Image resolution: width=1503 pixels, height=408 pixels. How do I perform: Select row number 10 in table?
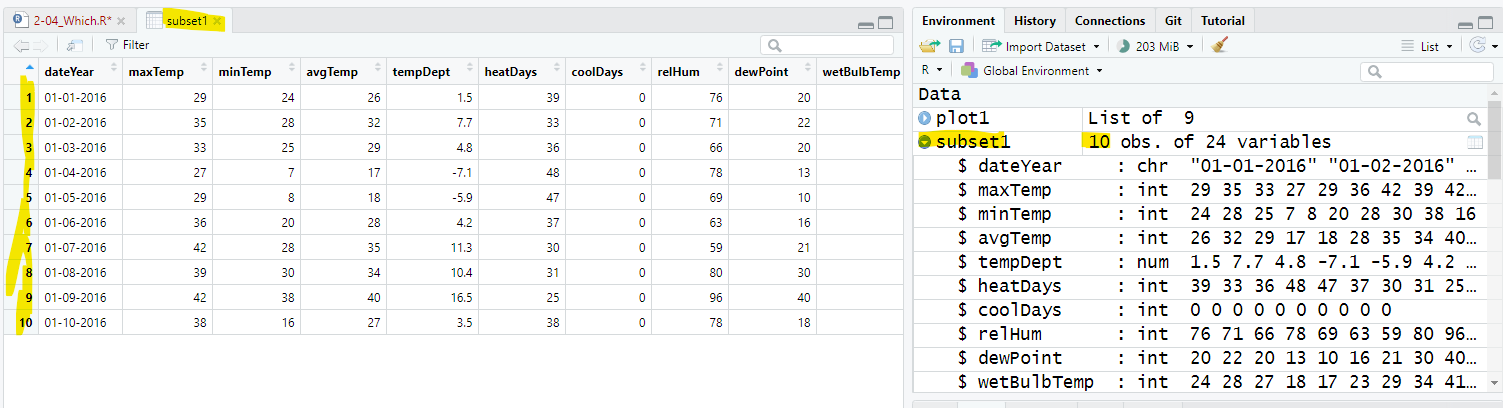(26, 322)
